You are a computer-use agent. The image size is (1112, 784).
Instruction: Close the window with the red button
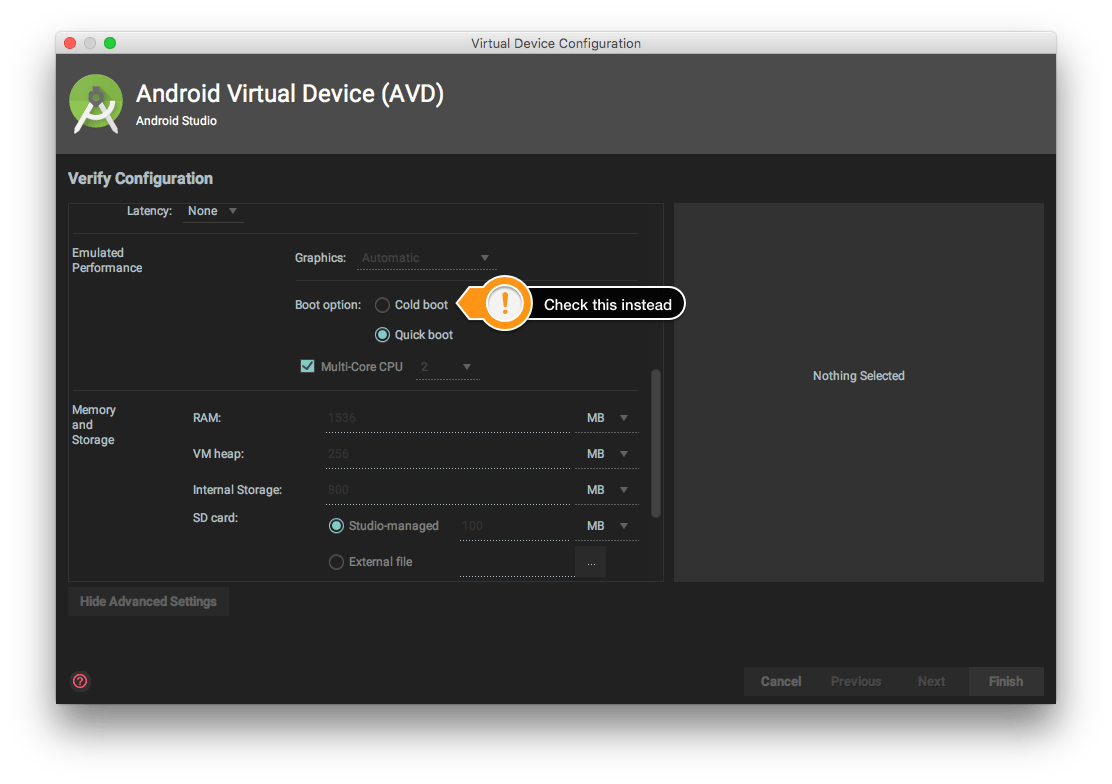pyautogui.click(x=70, y=43)
